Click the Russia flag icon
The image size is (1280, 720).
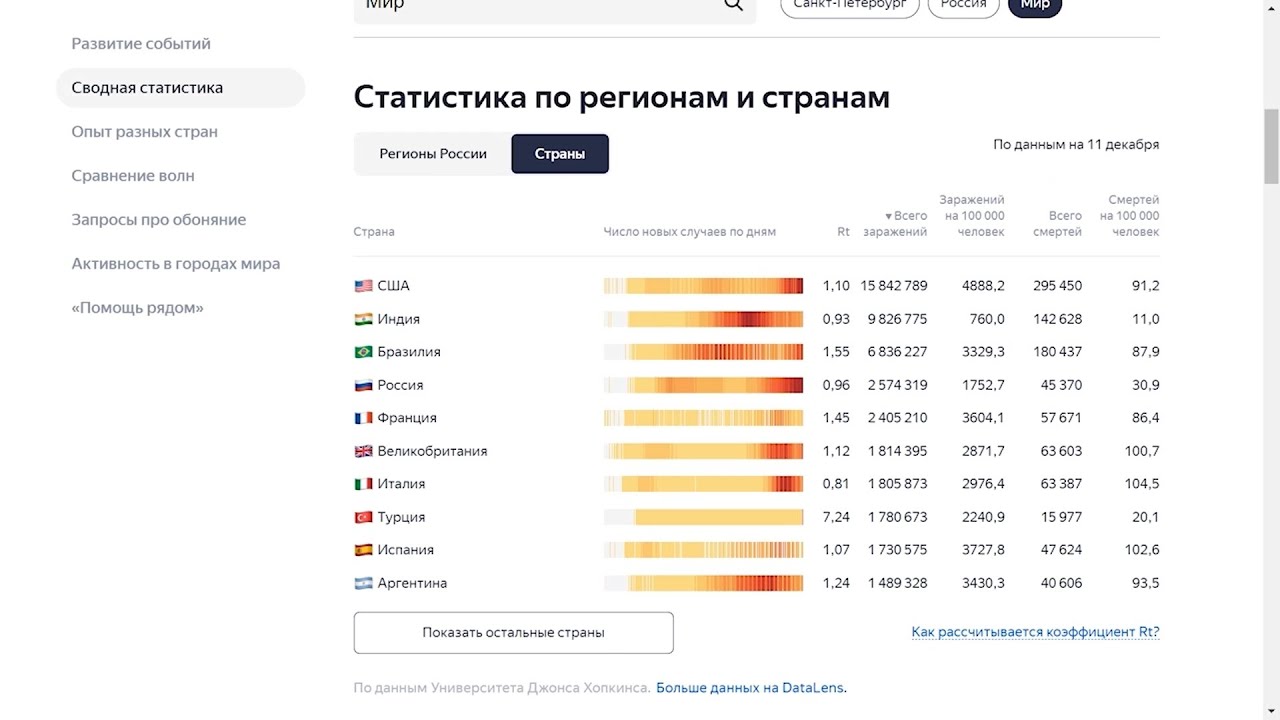(x=363, y=385)
